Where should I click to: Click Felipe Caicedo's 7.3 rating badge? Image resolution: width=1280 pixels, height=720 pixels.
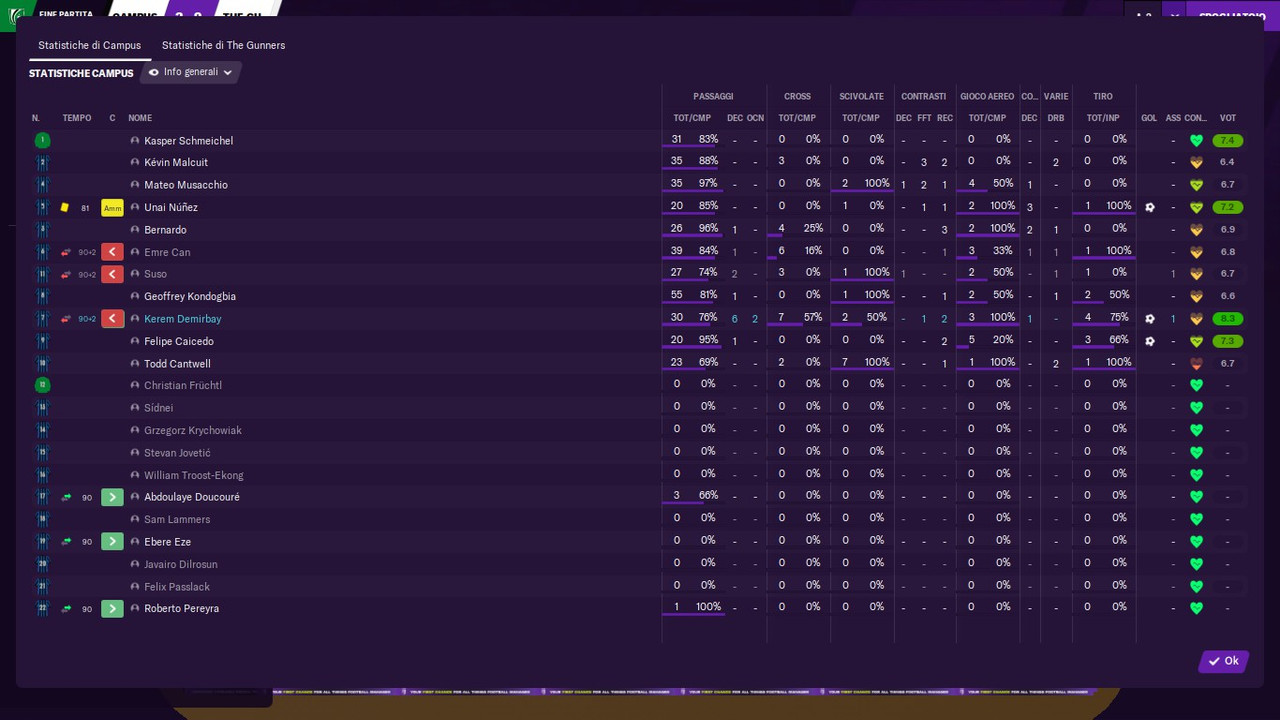coord(1228,342)
